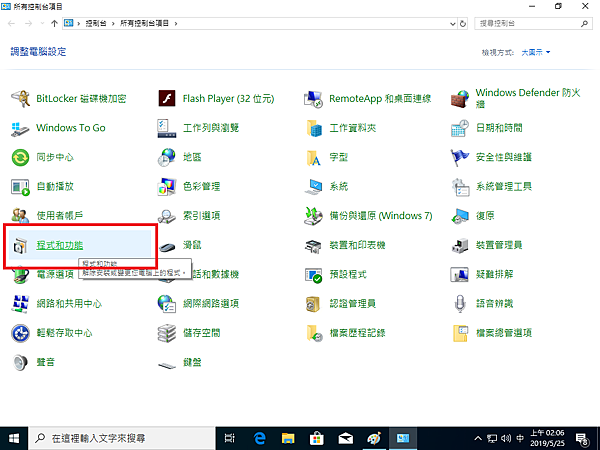Open 裝置和印表機 icon
The image size is (600, 450).
(x=313, y=245)
